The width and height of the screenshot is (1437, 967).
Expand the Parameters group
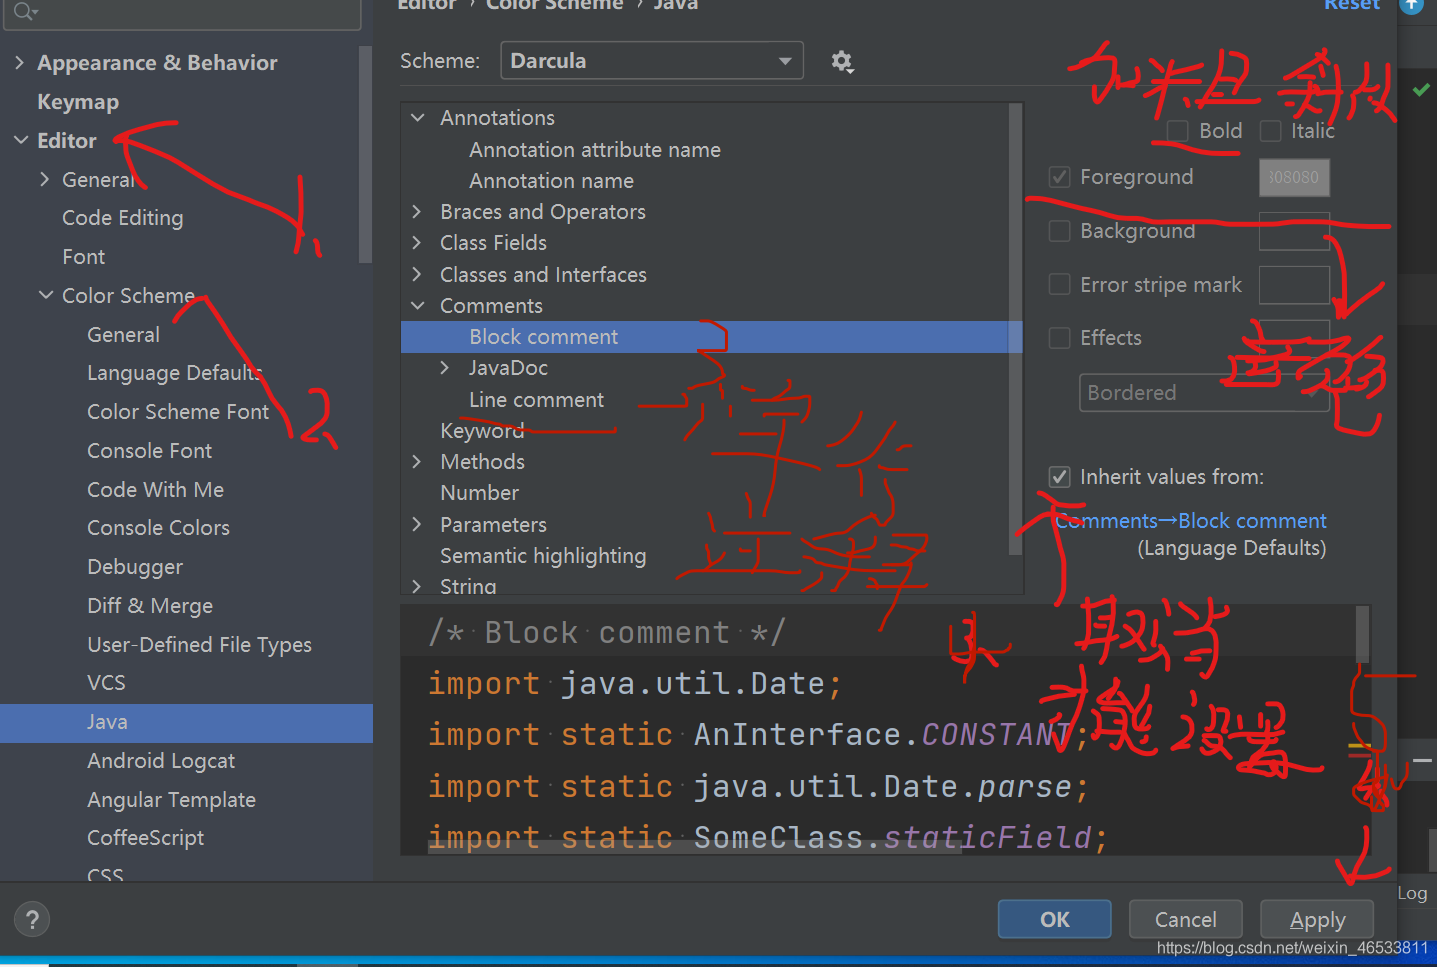tap(418, 525)
